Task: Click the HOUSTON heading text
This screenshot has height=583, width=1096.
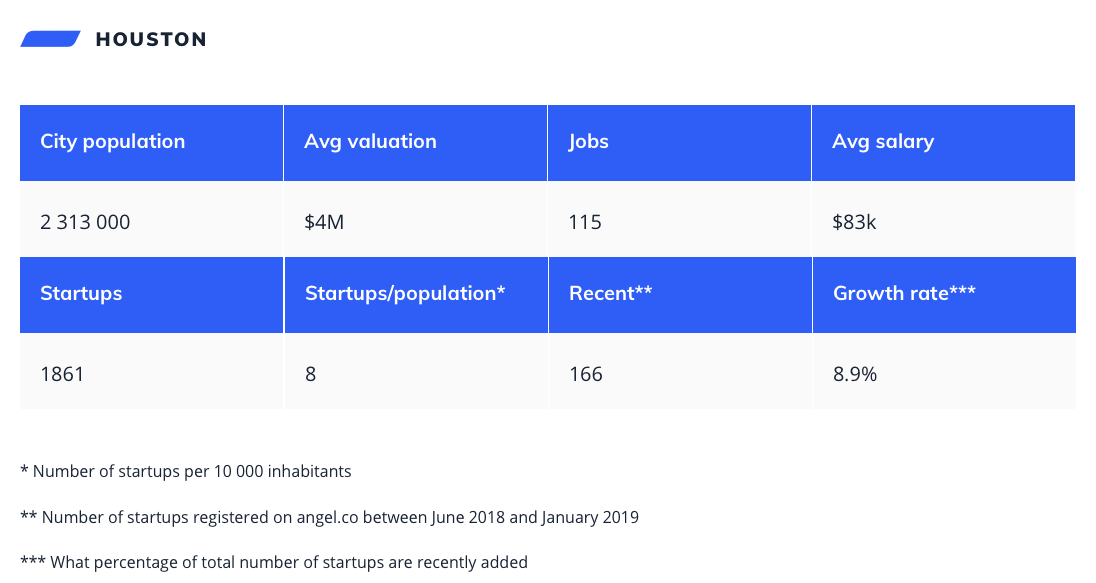Action: (151, 40)
